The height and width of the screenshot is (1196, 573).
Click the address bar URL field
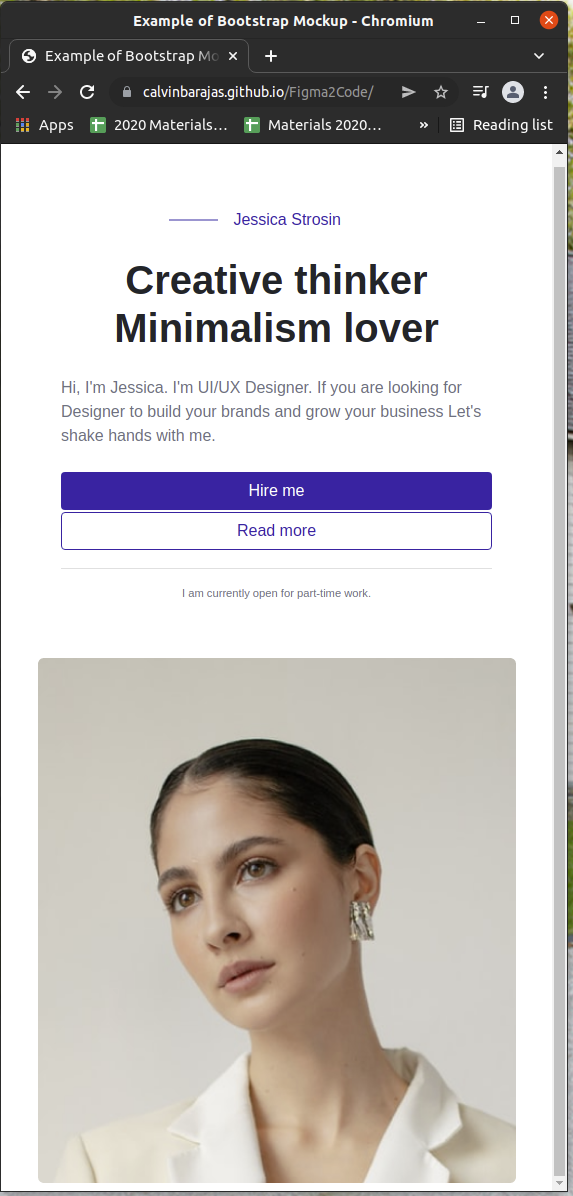(x=257, y=92)
